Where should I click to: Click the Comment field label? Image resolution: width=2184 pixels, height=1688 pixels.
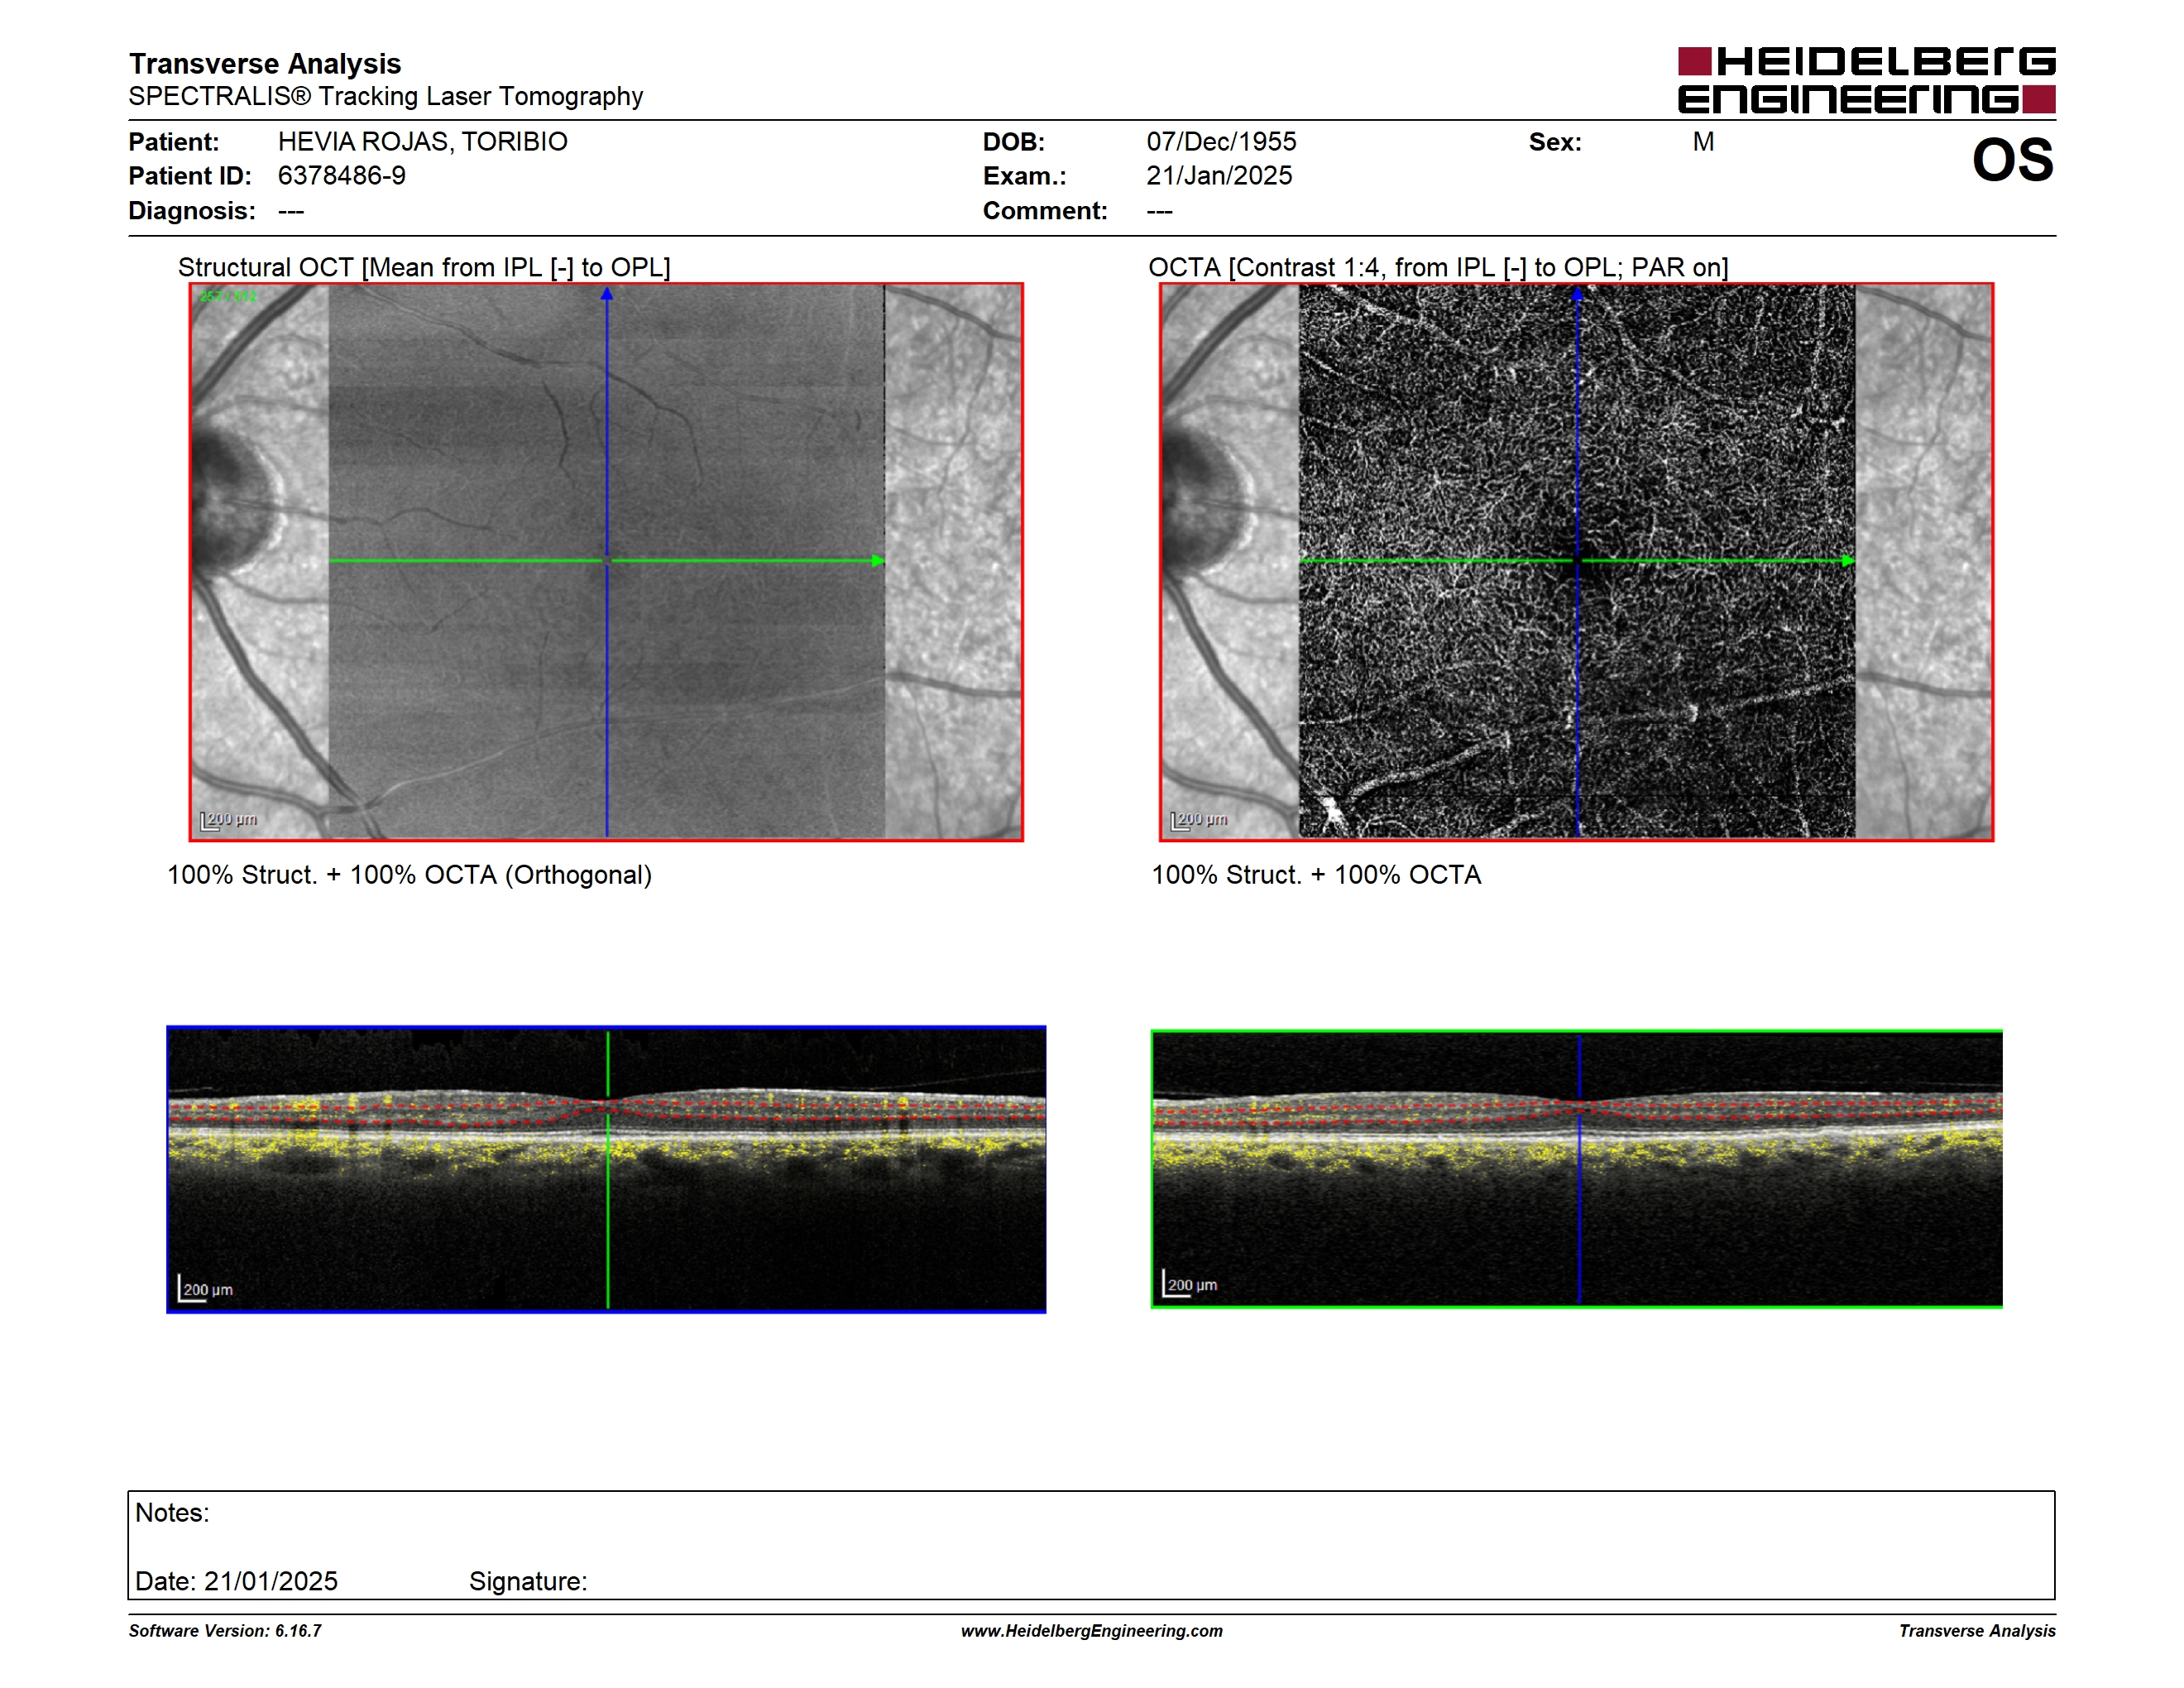[x=1045, y=211]
